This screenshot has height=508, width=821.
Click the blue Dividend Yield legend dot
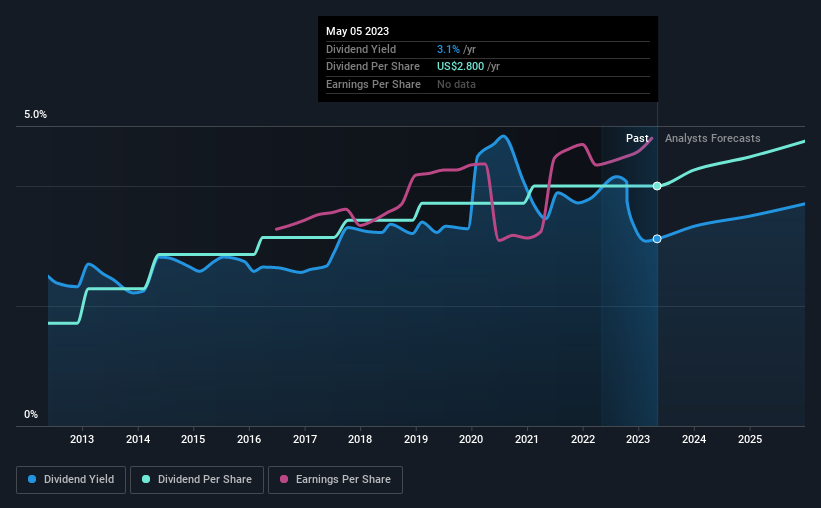(32, 479)
